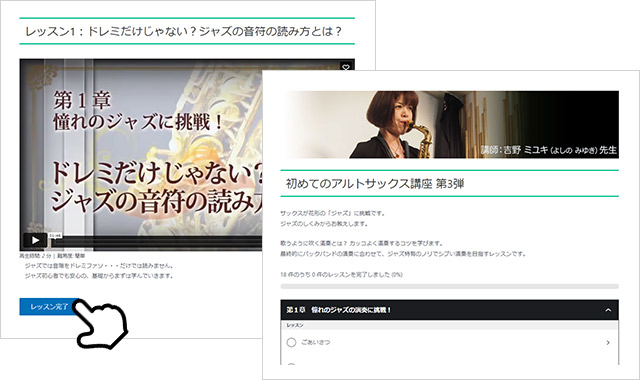Collapse the 第1章 chapter with up chevron
This screenshot has height=380, width=640.
608,310
